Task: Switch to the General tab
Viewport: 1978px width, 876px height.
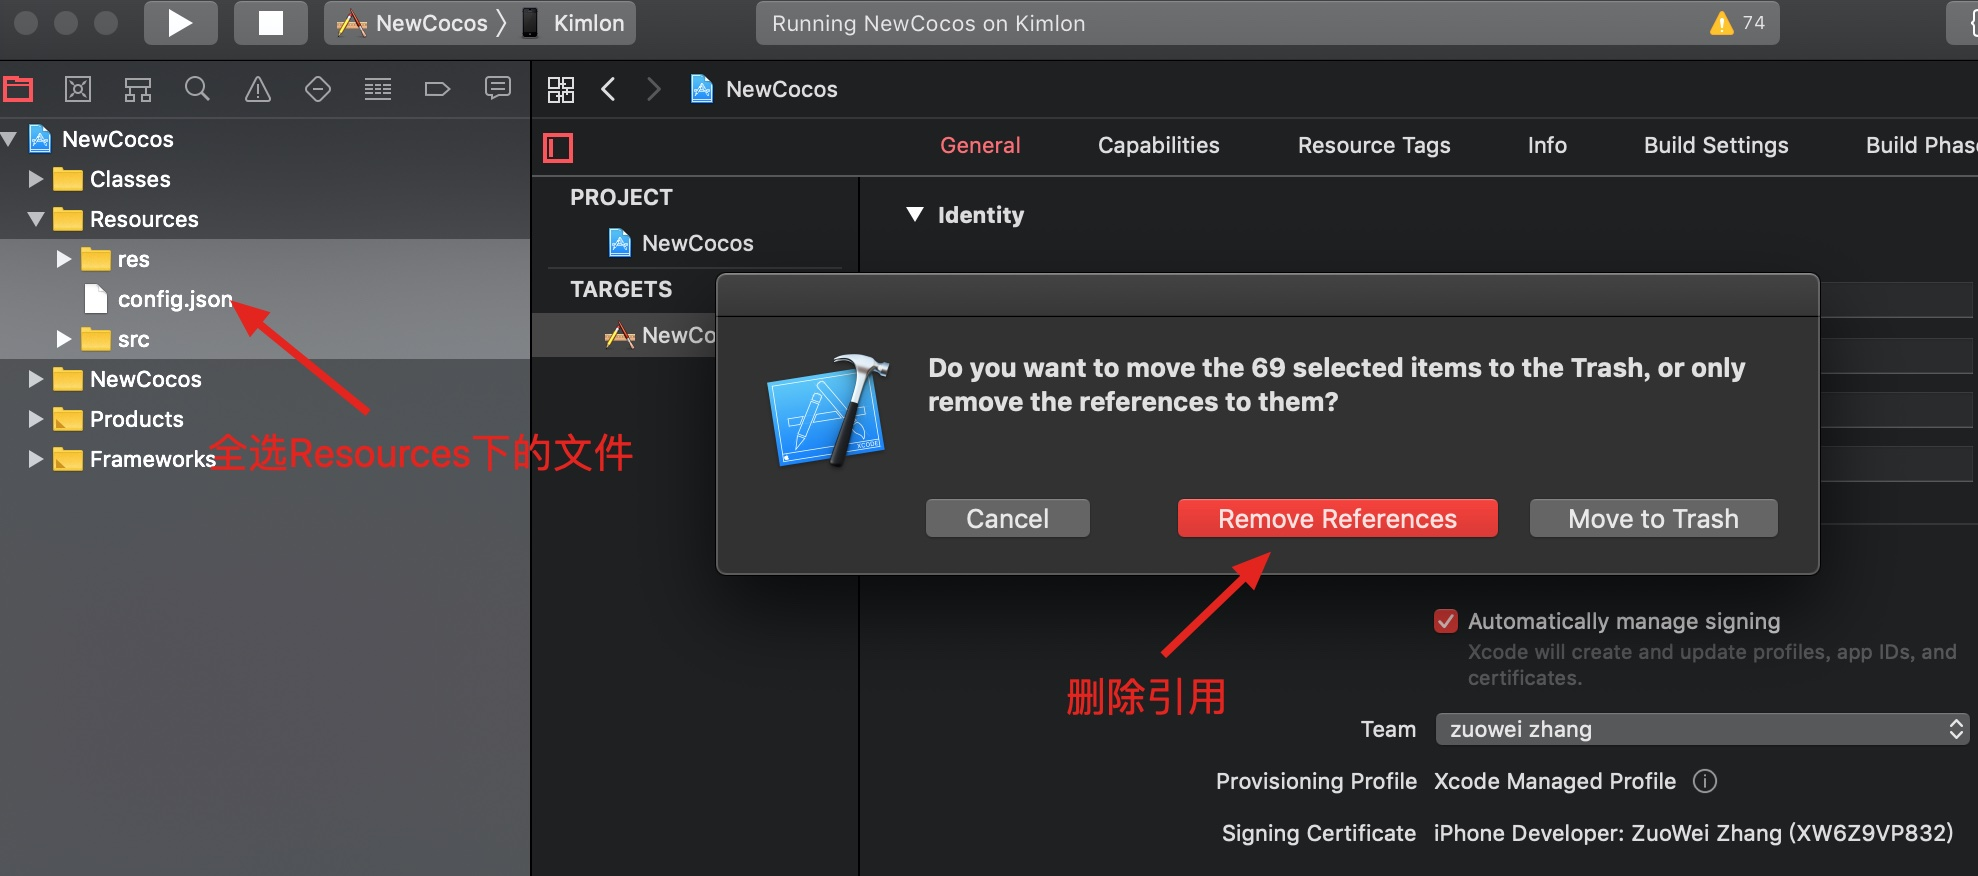Action: click(x=980, y=145)
